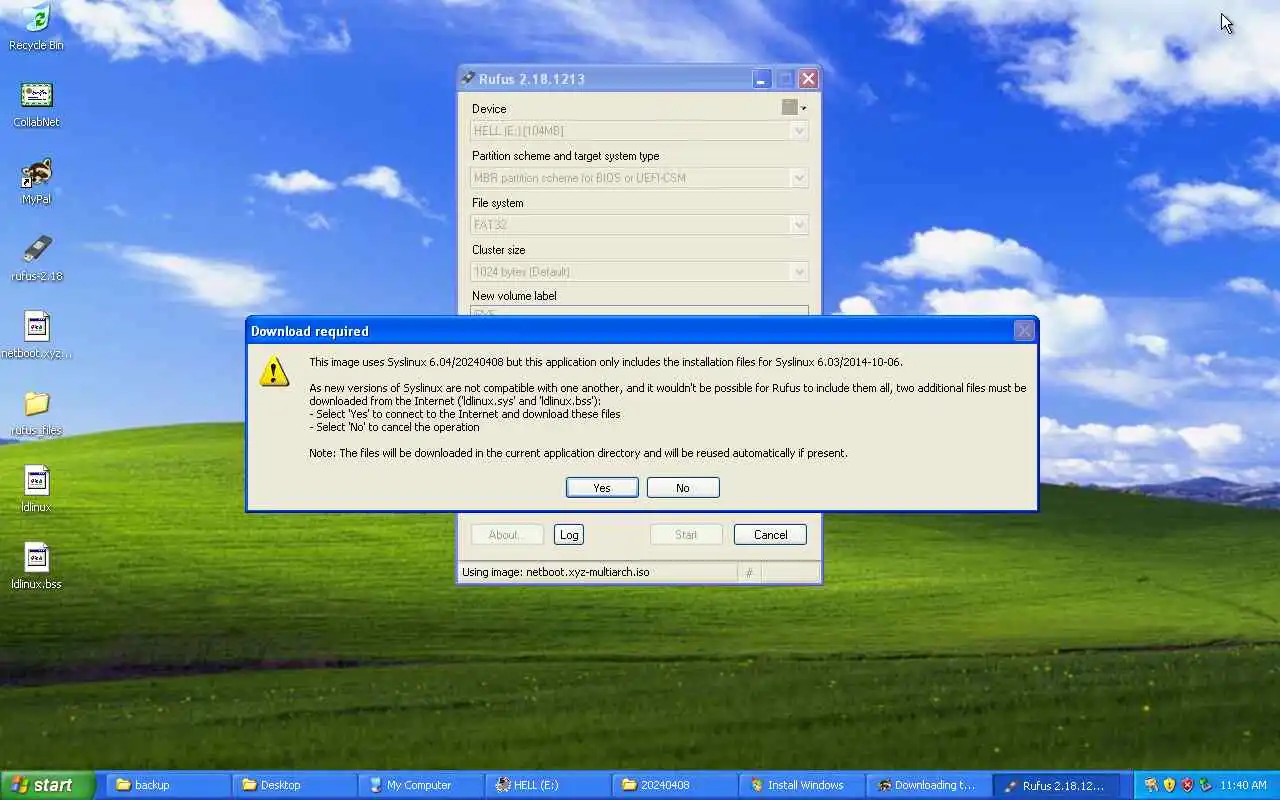The width and height of the screenshot is (1280, 800).
Task: Click the Rufus 2.18 taskbar button
Action: pos(1057,785)
